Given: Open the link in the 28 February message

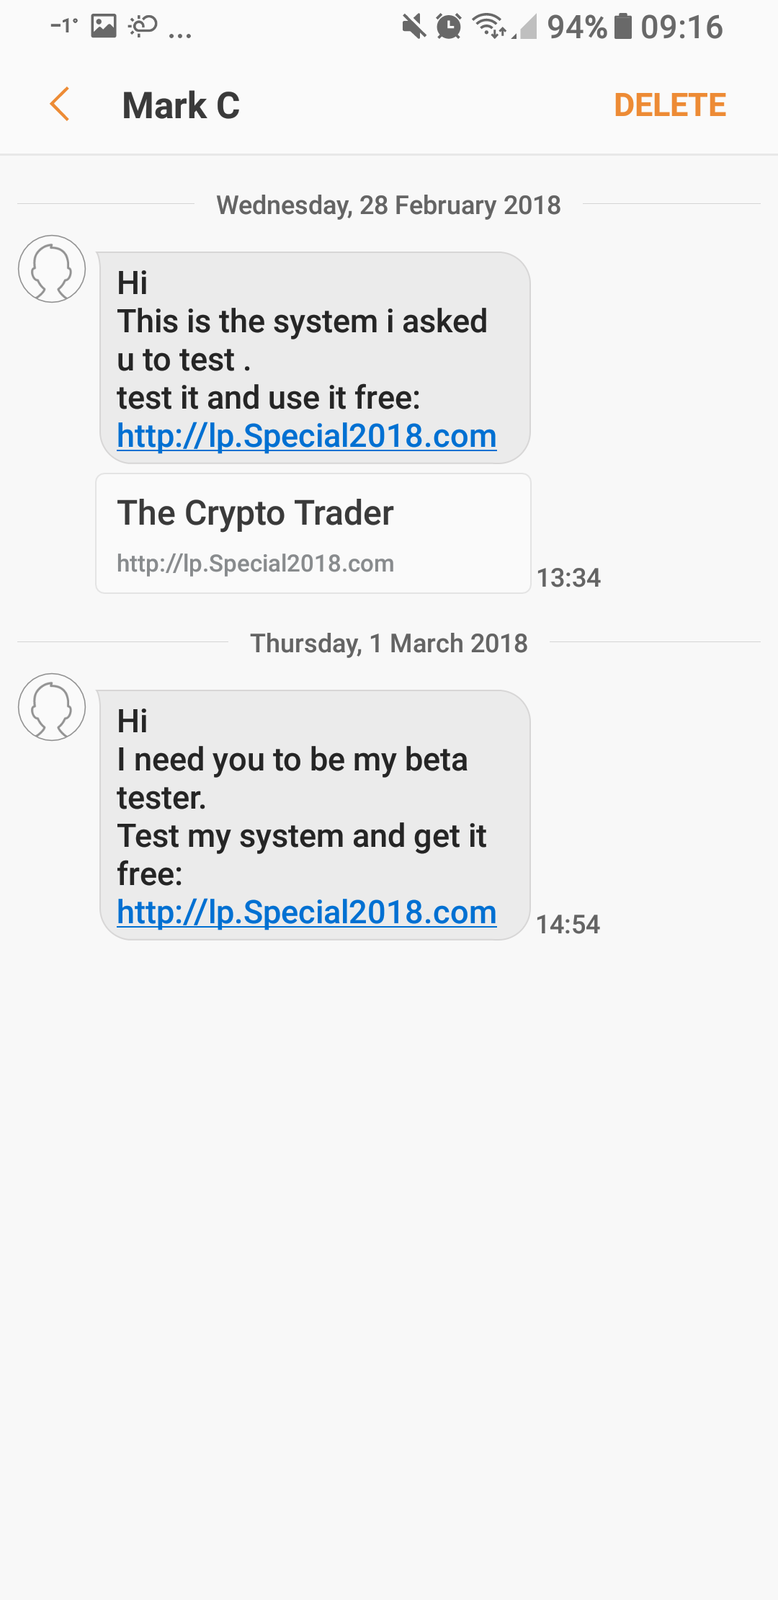Looking at the screenshot, I should (306, 436).
